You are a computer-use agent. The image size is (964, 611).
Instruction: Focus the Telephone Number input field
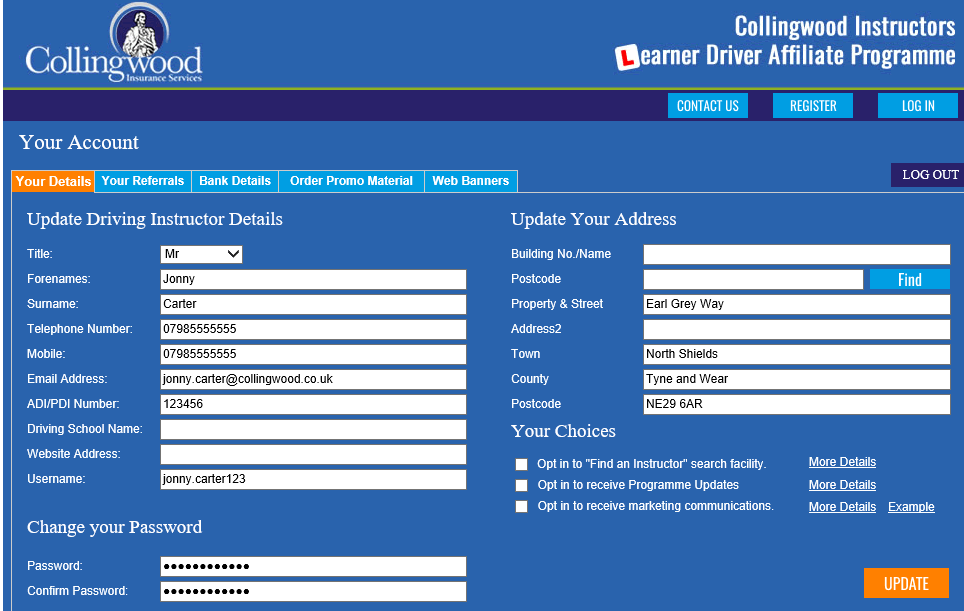point(313,329)
